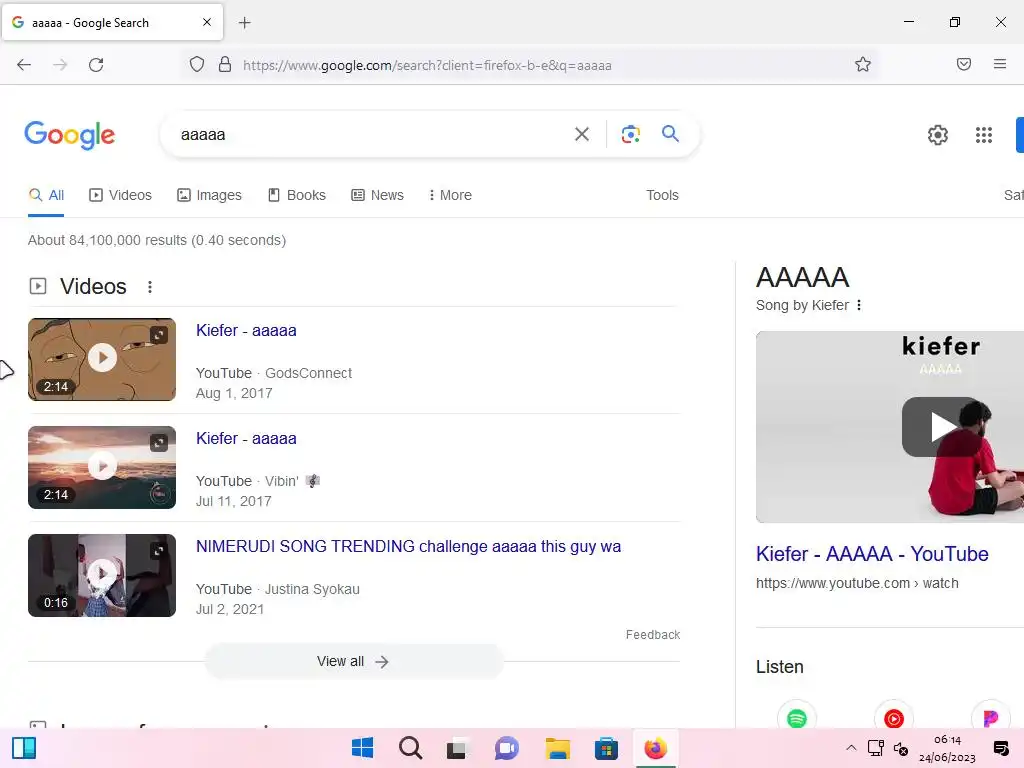This screenshot has height=768, width=1024.
Task: Click the Google Lens search-by-image icon
Action: pos(630,134)
